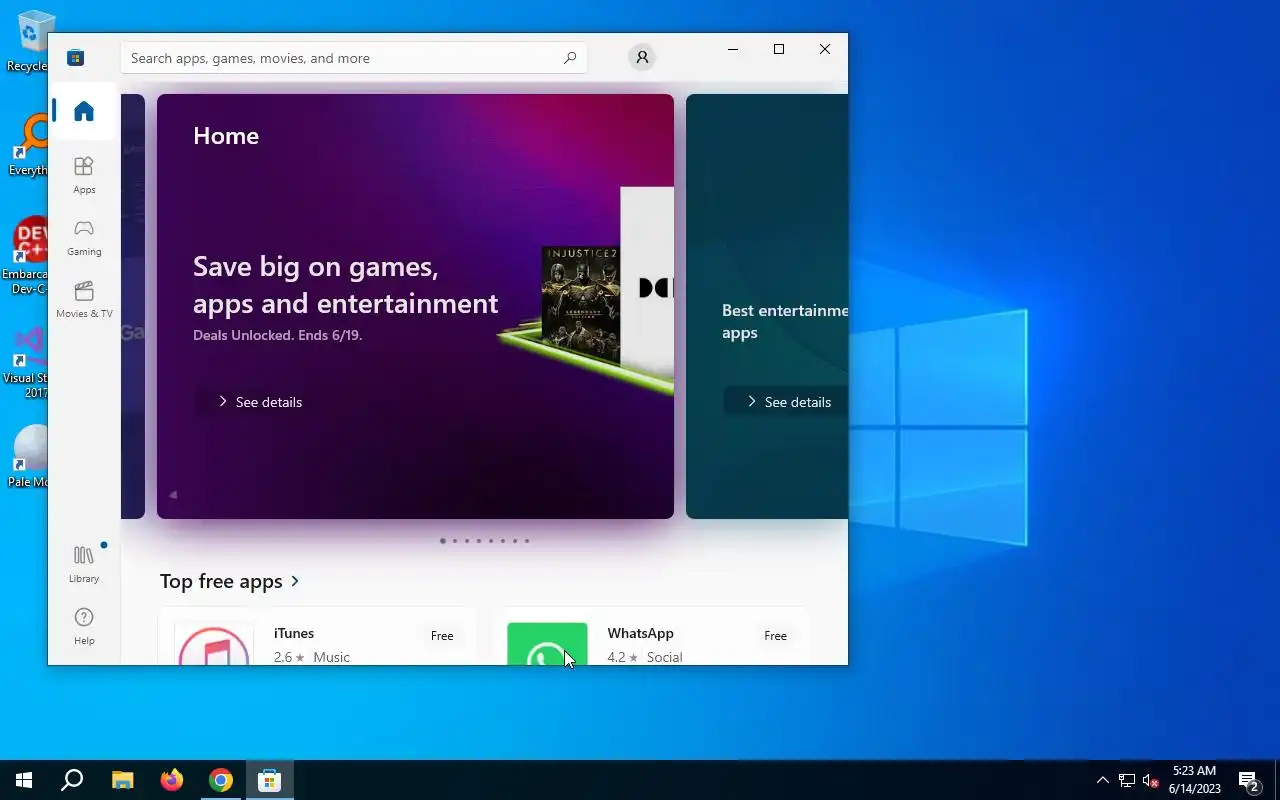Open Movies & TV section
The width and height of the screenshot is (1280, 800).
(84, 299)
